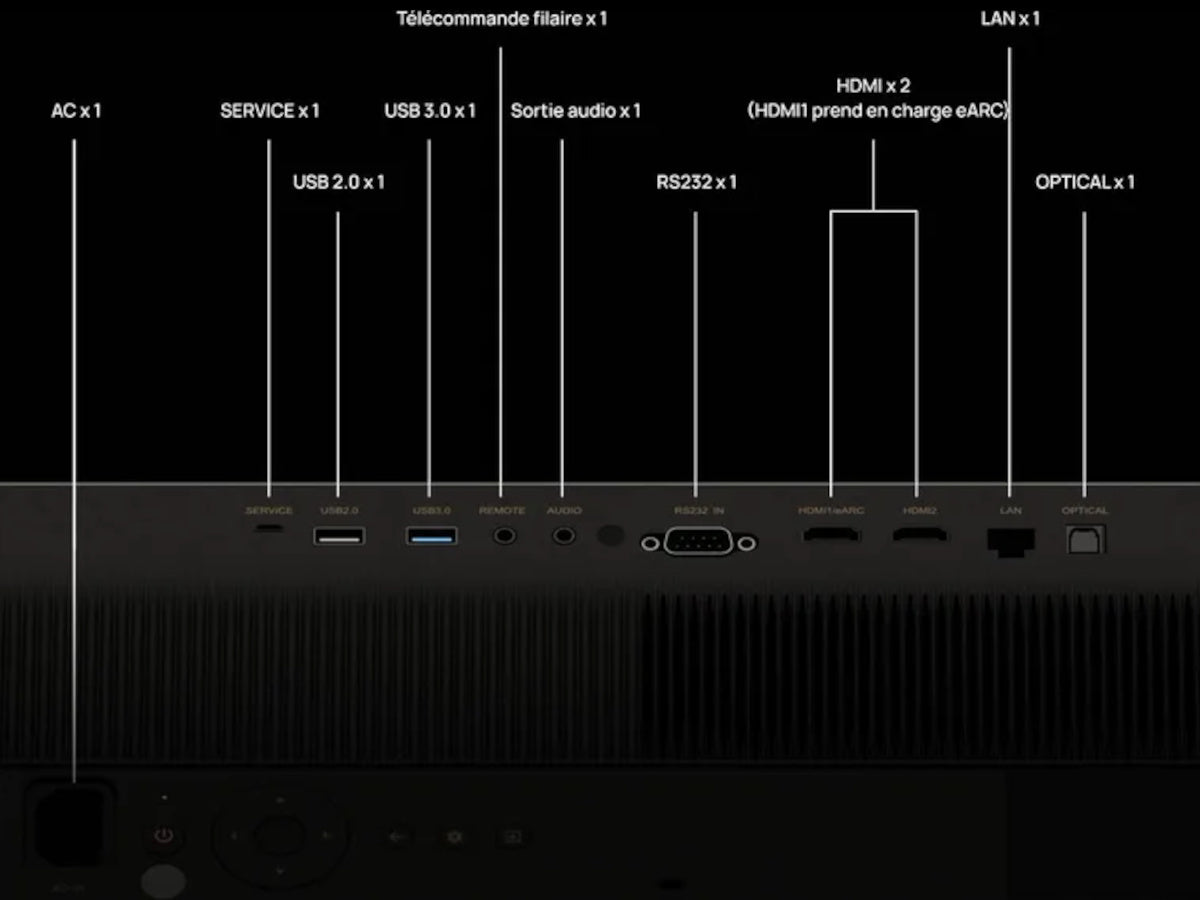Click the input source icon
This screenshot has height=900, width=1200.
click(510, 836)
